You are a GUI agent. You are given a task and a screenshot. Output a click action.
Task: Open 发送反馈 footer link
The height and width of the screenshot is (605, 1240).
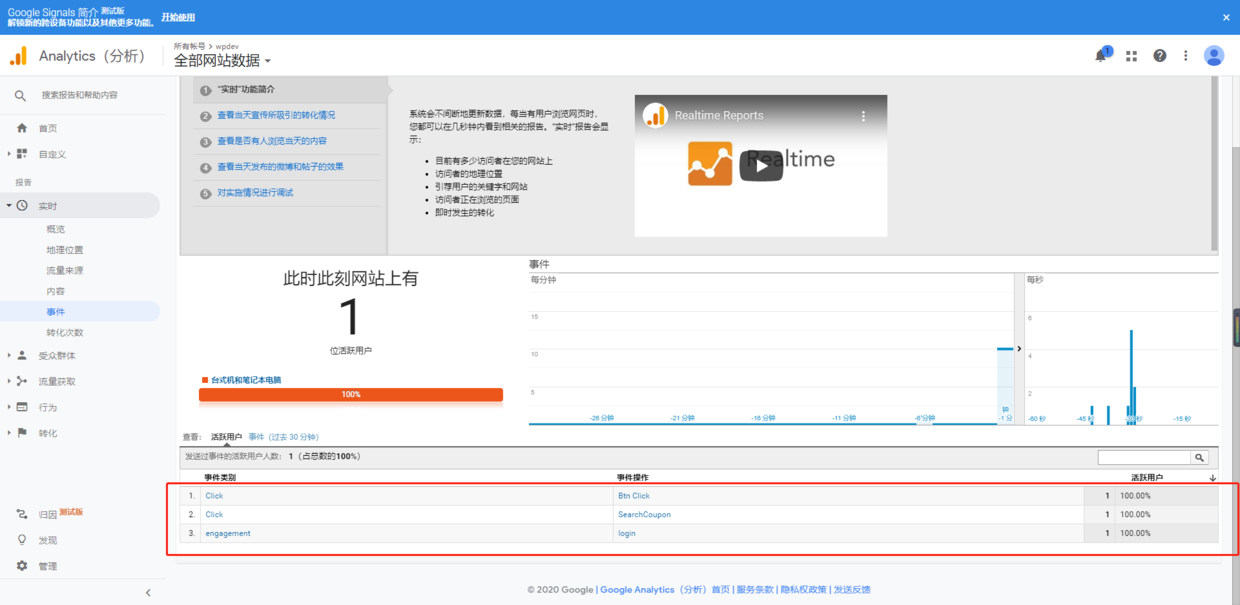point(852,590)
